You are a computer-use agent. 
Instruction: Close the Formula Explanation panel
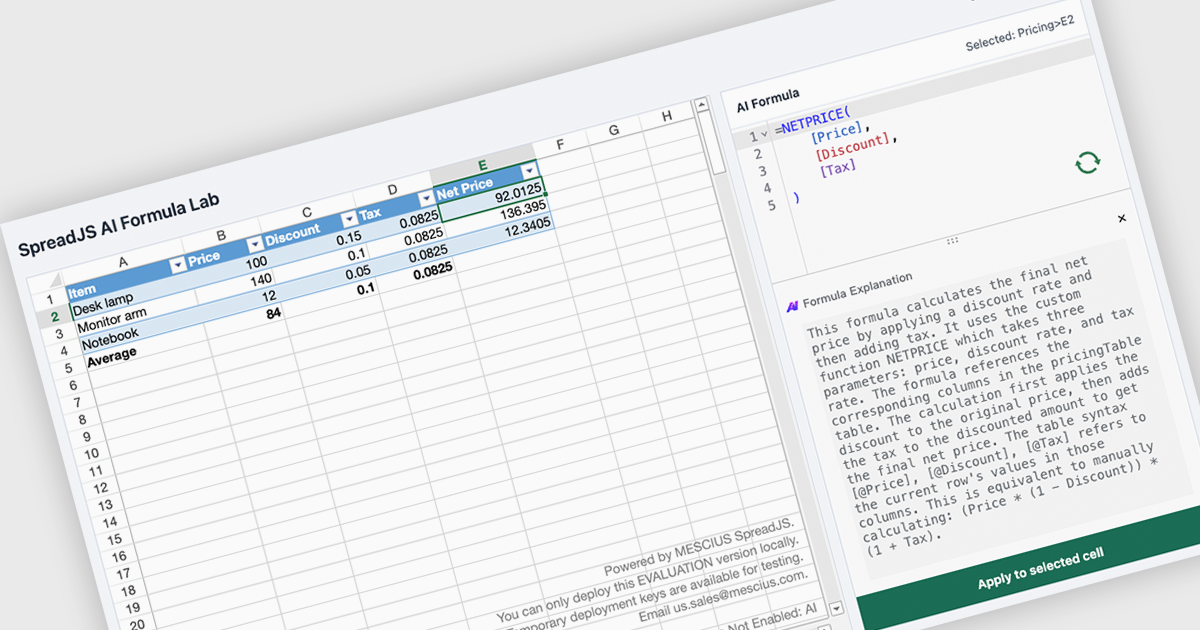1122,218
